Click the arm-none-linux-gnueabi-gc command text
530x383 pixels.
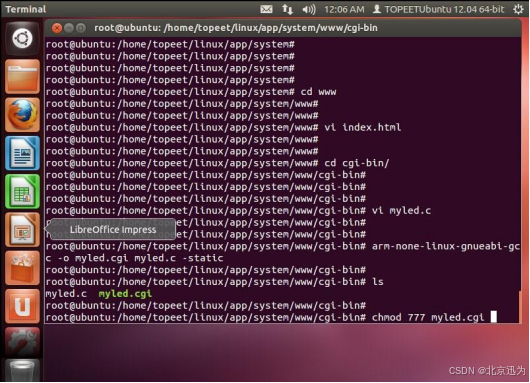tap(445, 246)
